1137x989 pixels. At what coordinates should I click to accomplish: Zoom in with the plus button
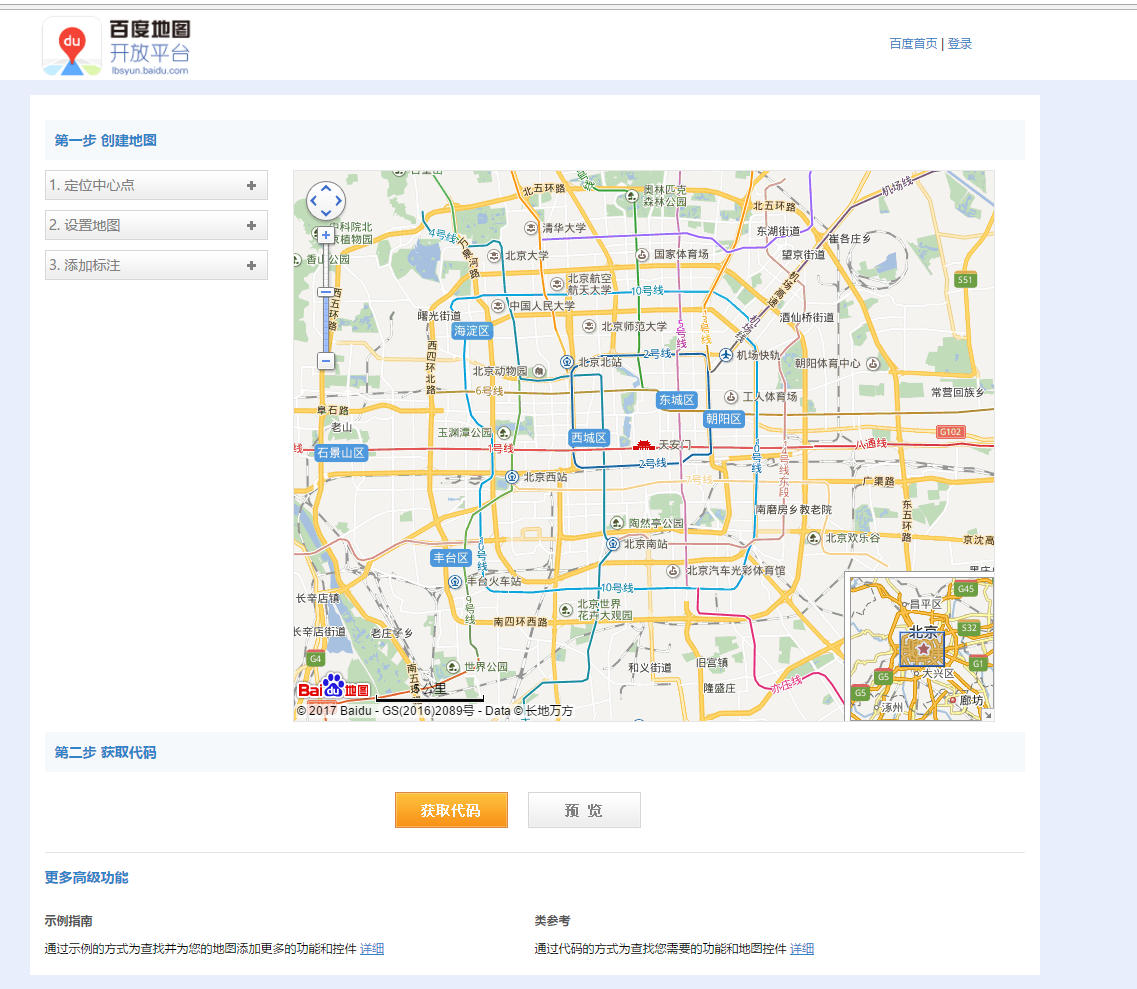(326, 235)
